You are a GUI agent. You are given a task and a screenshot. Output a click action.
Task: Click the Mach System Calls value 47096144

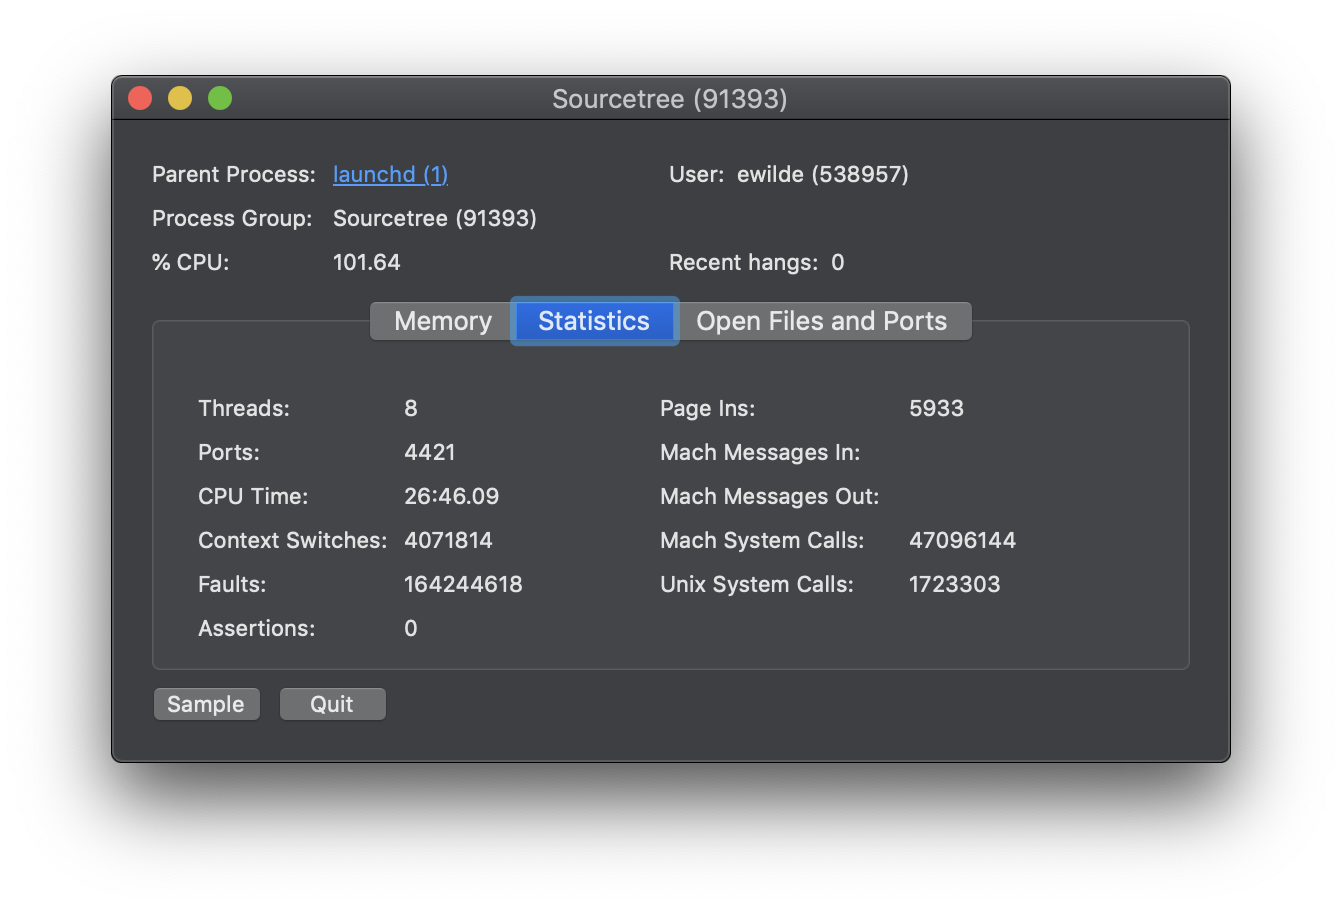[962, 540]
